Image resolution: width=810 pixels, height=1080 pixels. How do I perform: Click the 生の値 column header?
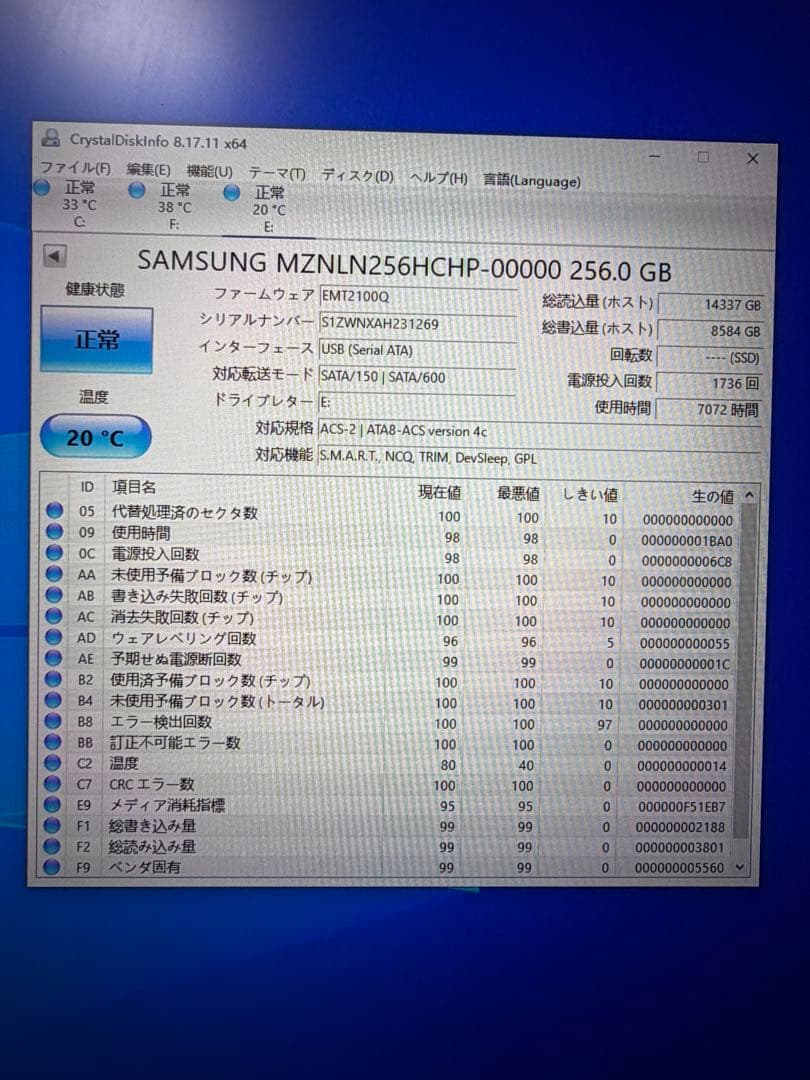[x=712, y=497]
